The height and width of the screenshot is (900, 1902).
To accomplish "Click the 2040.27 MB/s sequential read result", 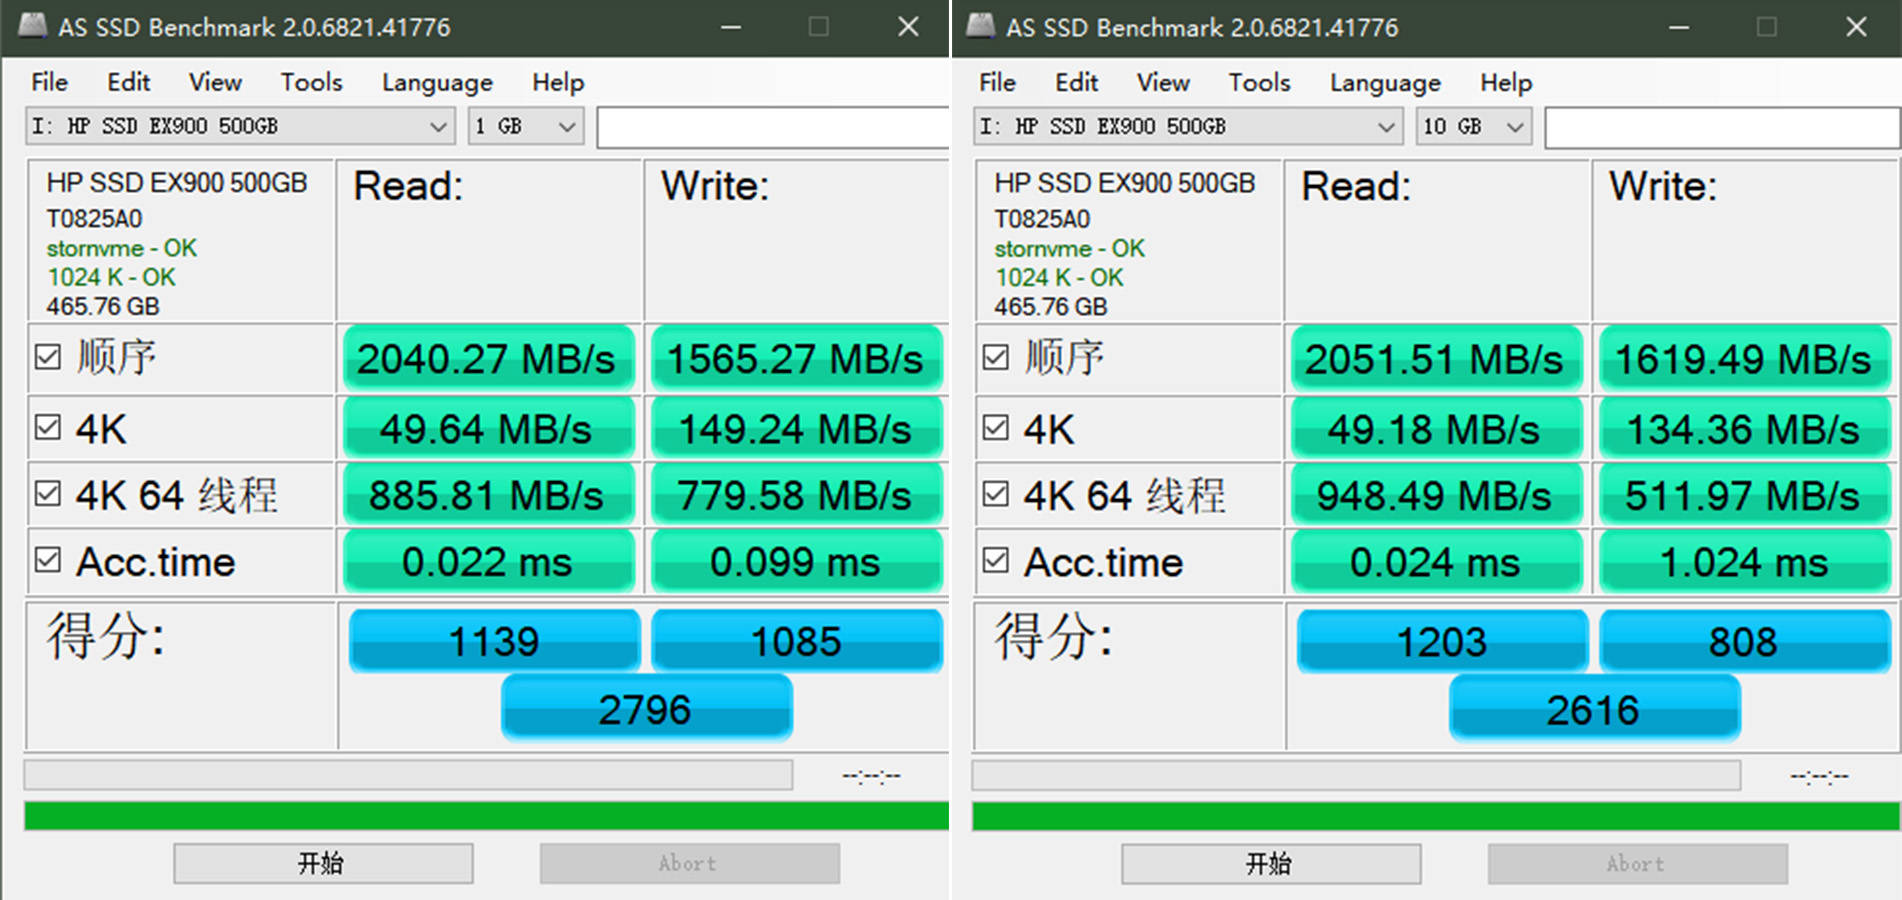I will (x=488, y=358).
